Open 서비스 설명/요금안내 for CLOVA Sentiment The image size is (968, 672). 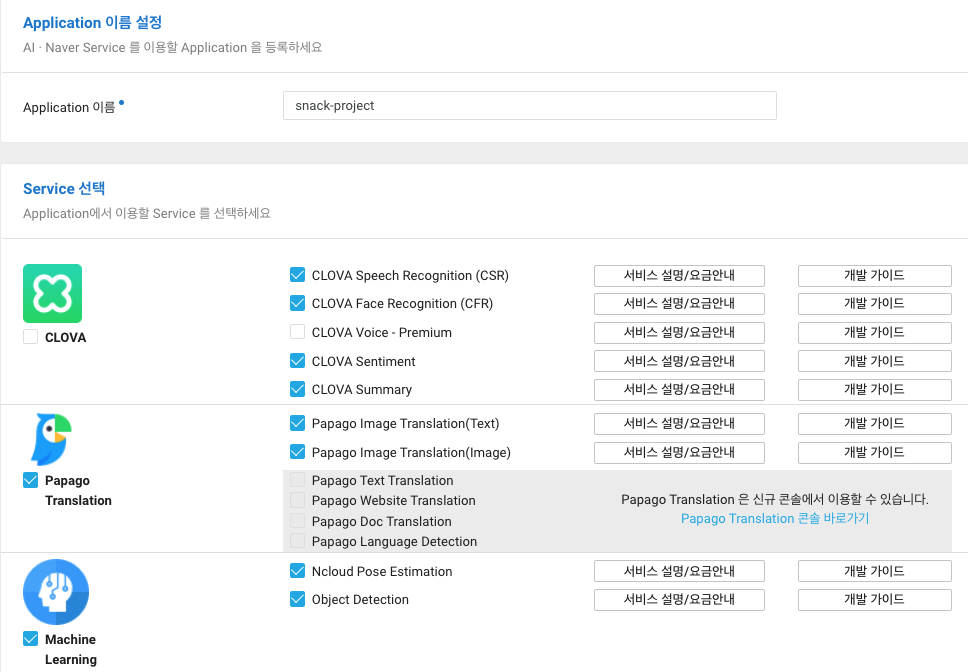point(679,361)
